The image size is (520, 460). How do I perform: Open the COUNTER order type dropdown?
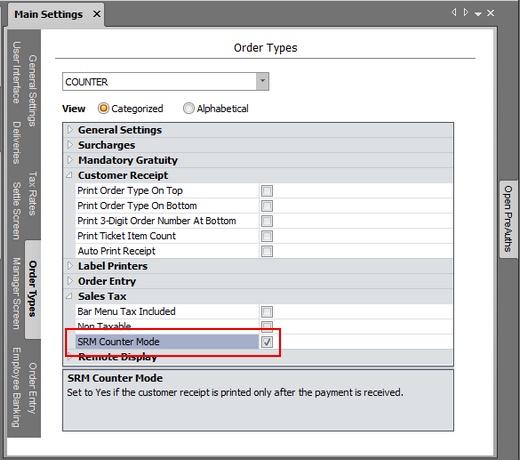262,81
